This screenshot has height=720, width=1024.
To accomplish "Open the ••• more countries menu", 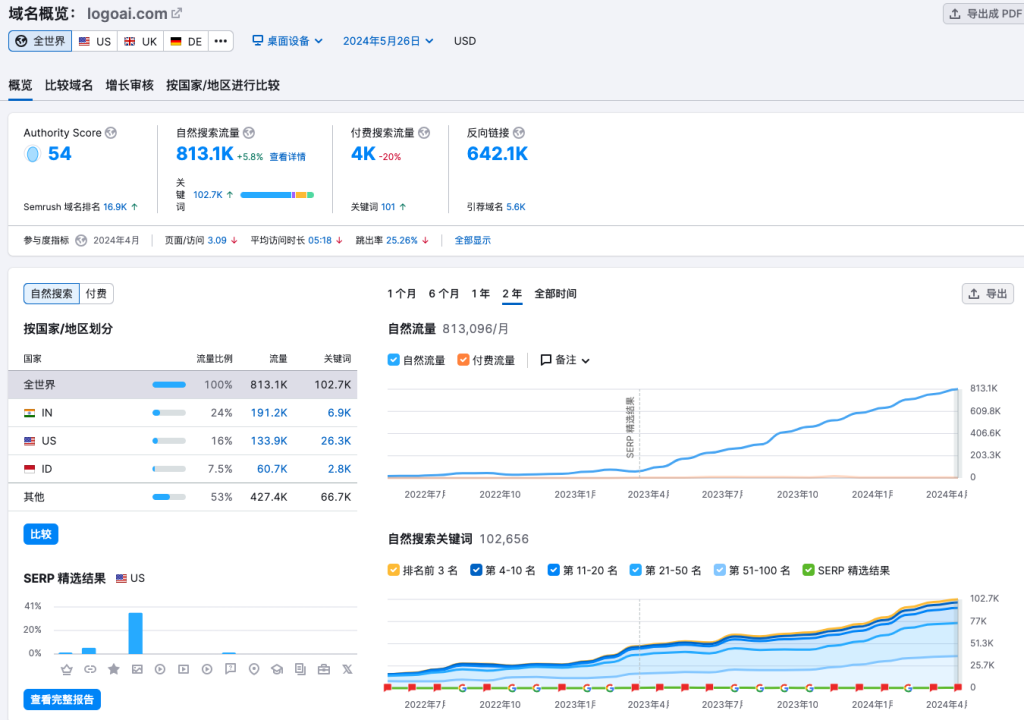I will [x=221, y=41].
